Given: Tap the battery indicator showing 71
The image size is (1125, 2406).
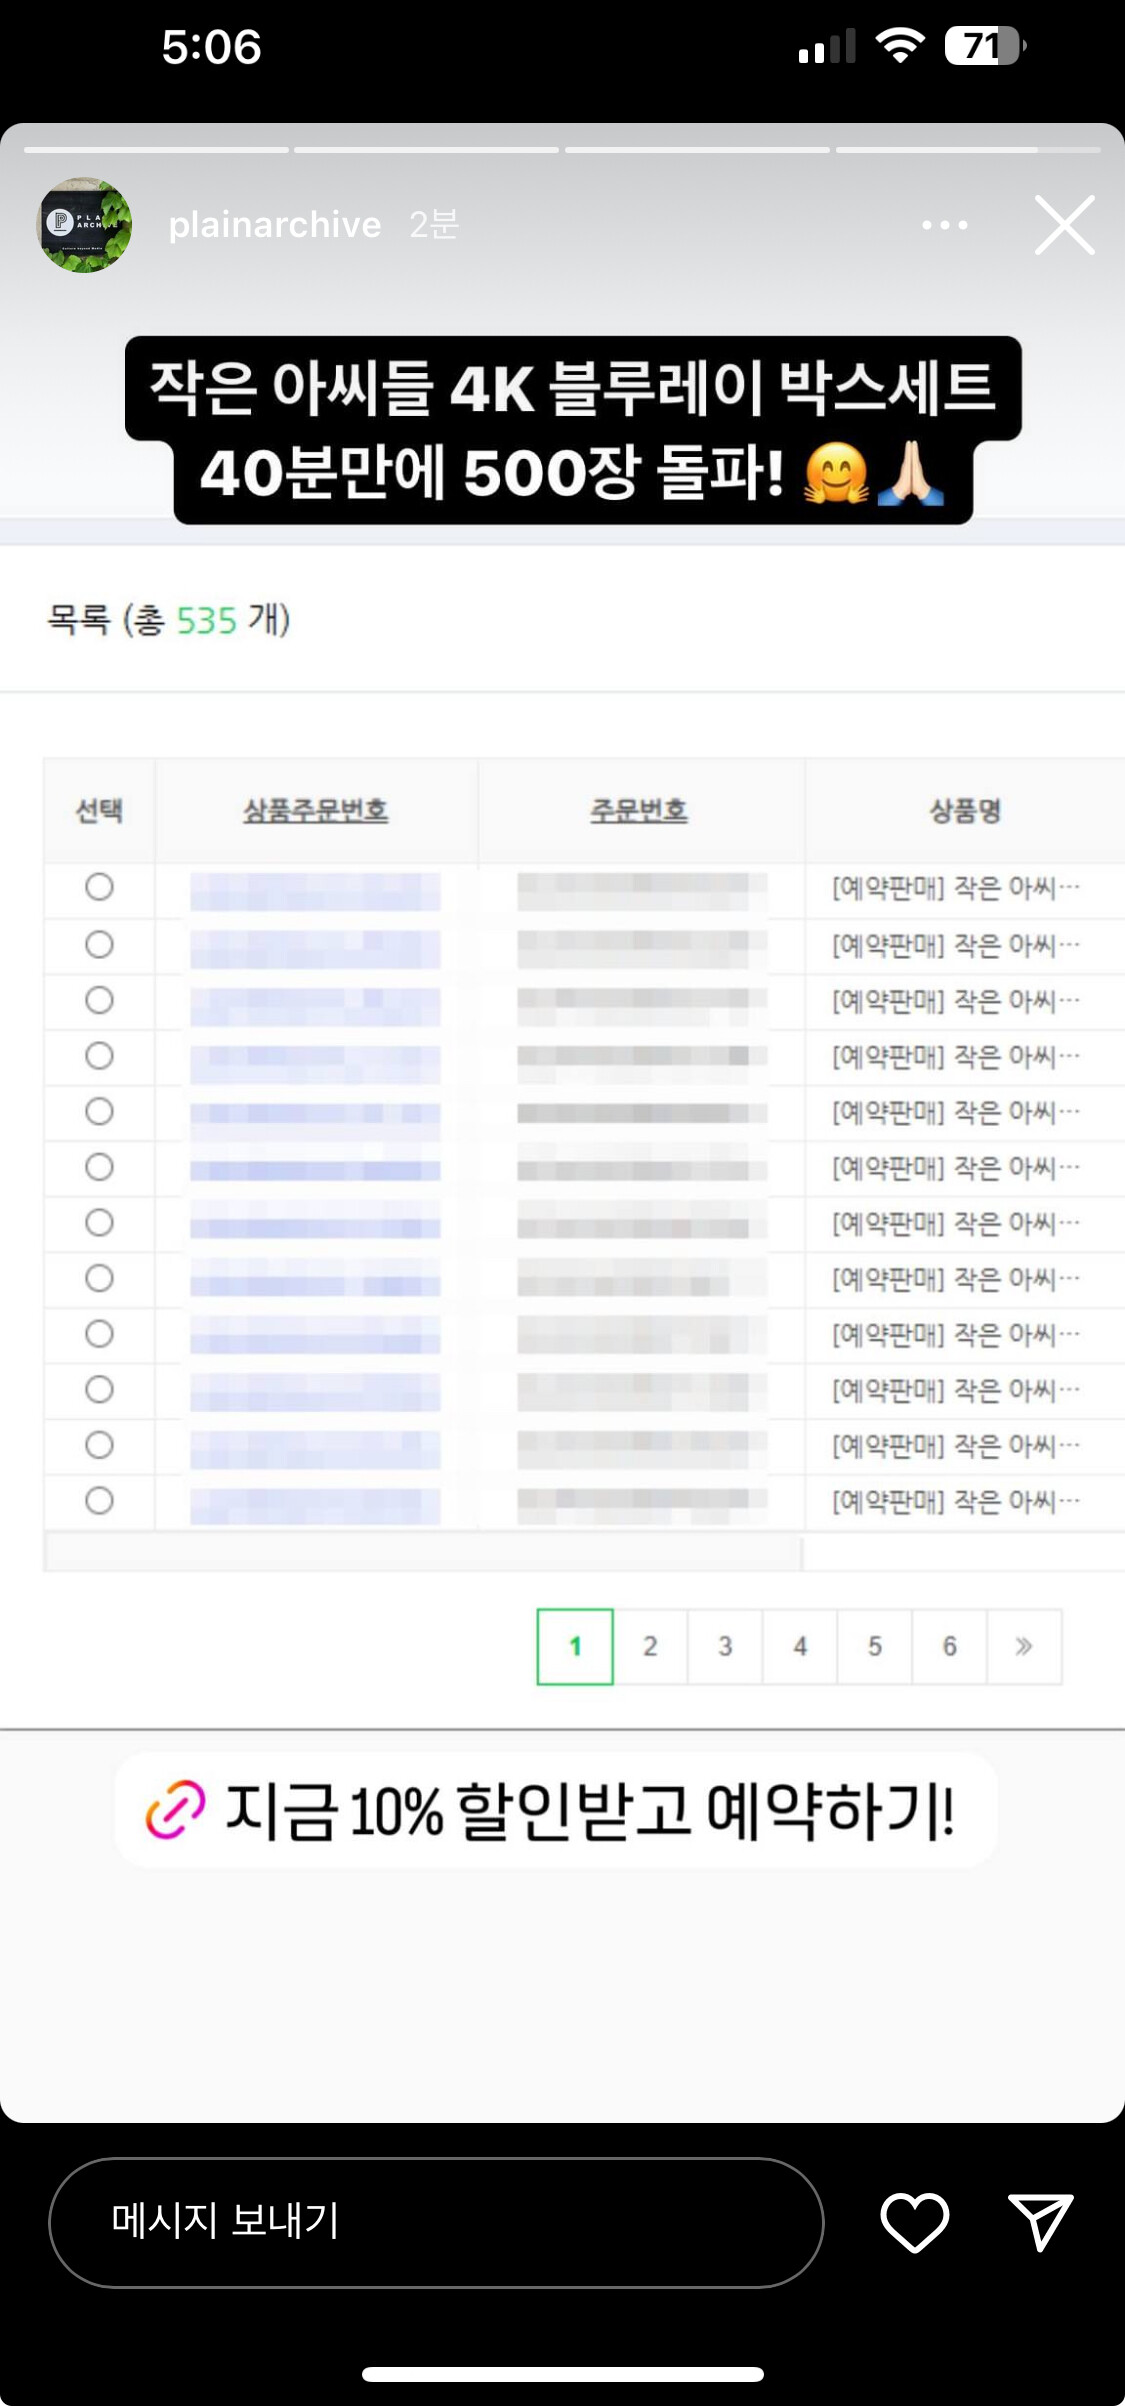Looking at the screenshot, I should tap(985, 46).
